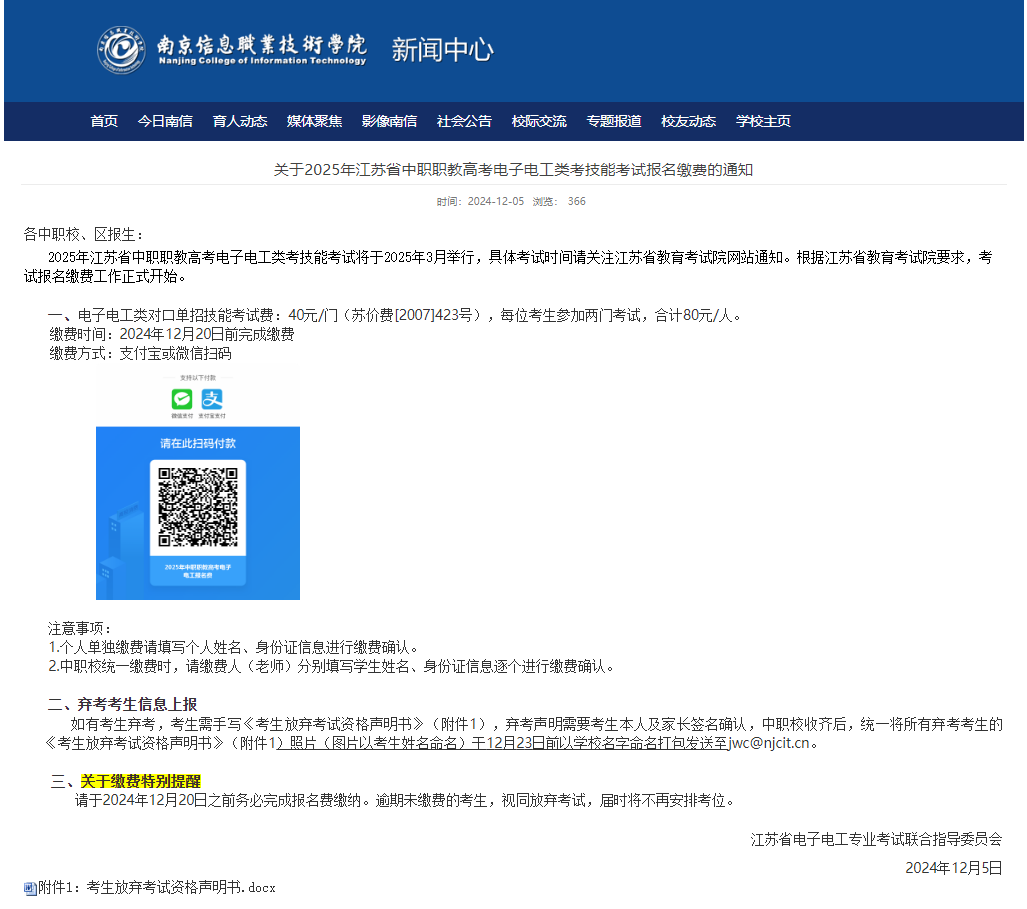1027x909 pixels.
Task: Click the greeting 各中职校、区报生：
Action: point(84,234)
